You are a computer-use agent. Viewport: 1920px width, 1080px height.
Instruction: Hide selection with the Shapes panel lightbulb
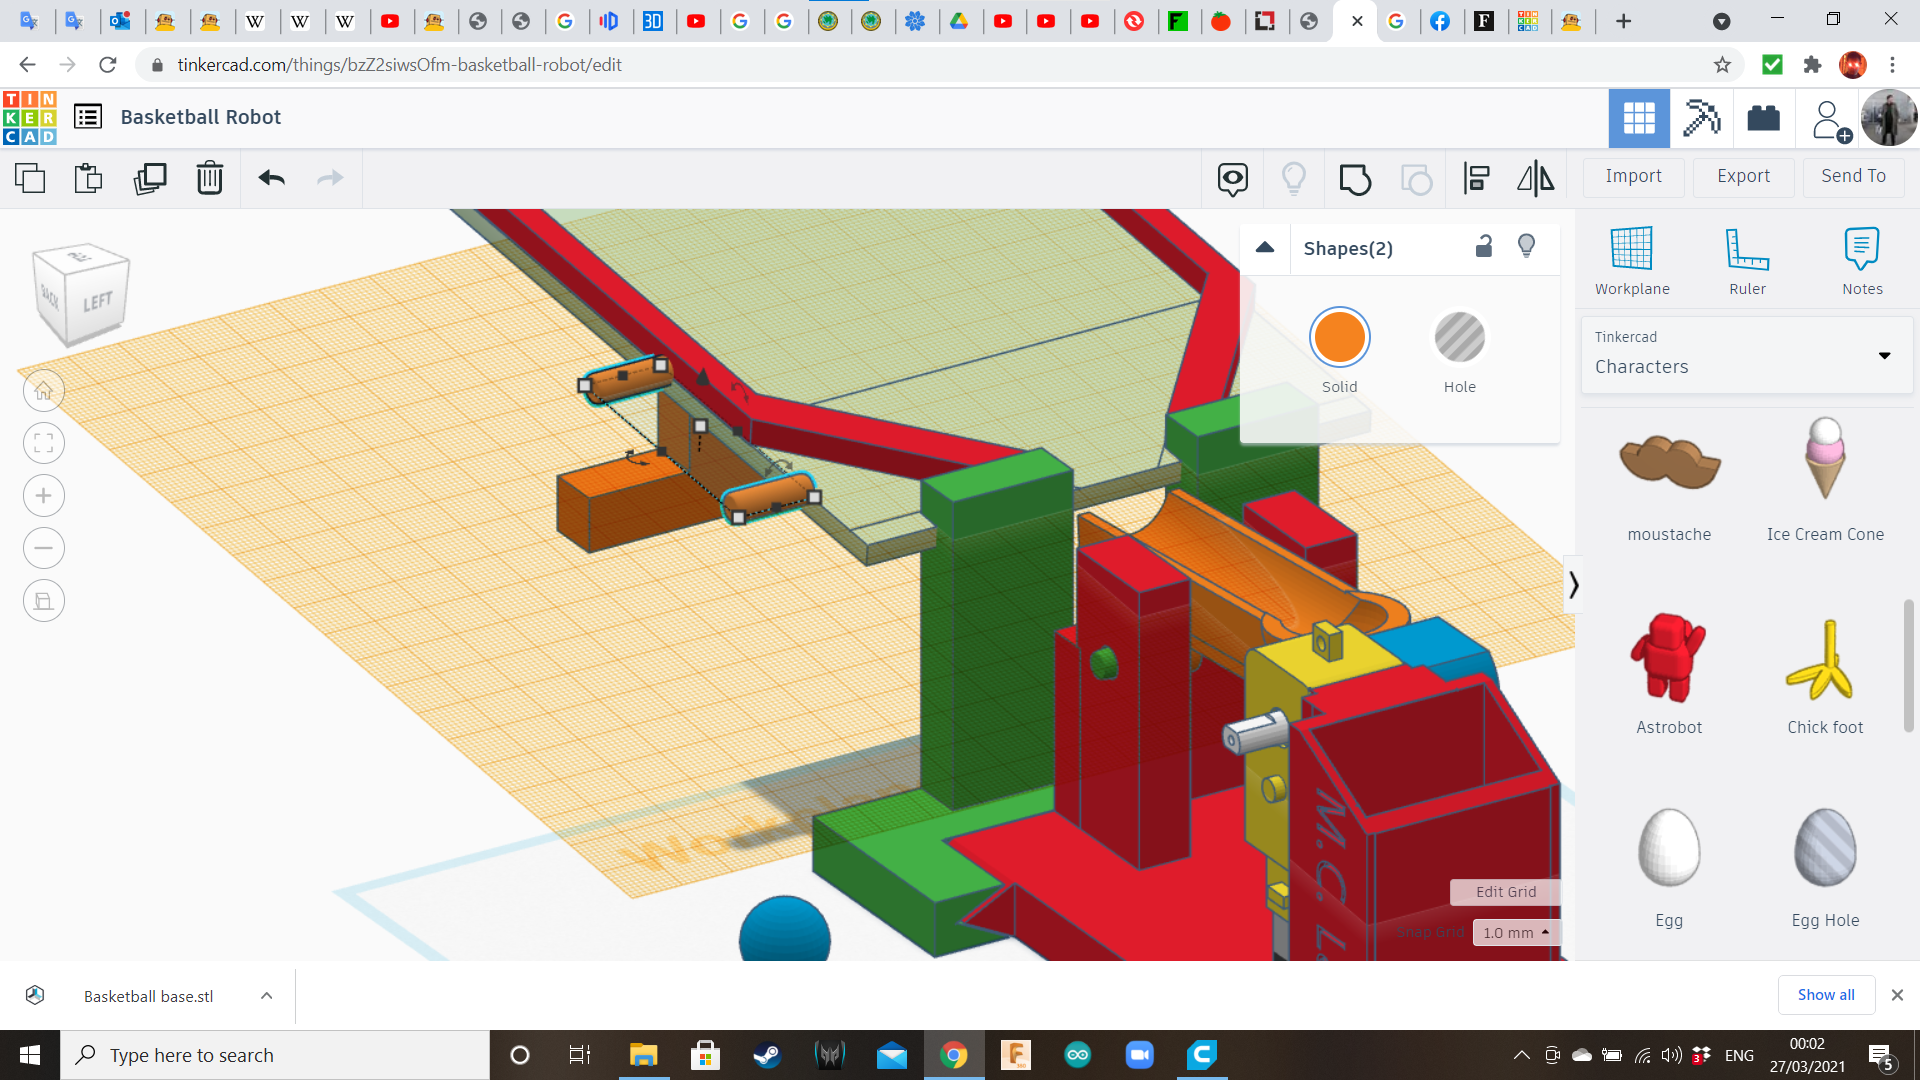(x=1526, y=246)
